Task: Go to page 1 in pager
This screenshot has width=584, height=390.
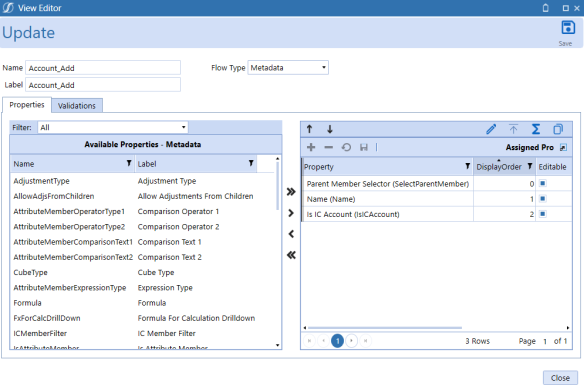Action: pyautogui.click(x=337, y=341)
